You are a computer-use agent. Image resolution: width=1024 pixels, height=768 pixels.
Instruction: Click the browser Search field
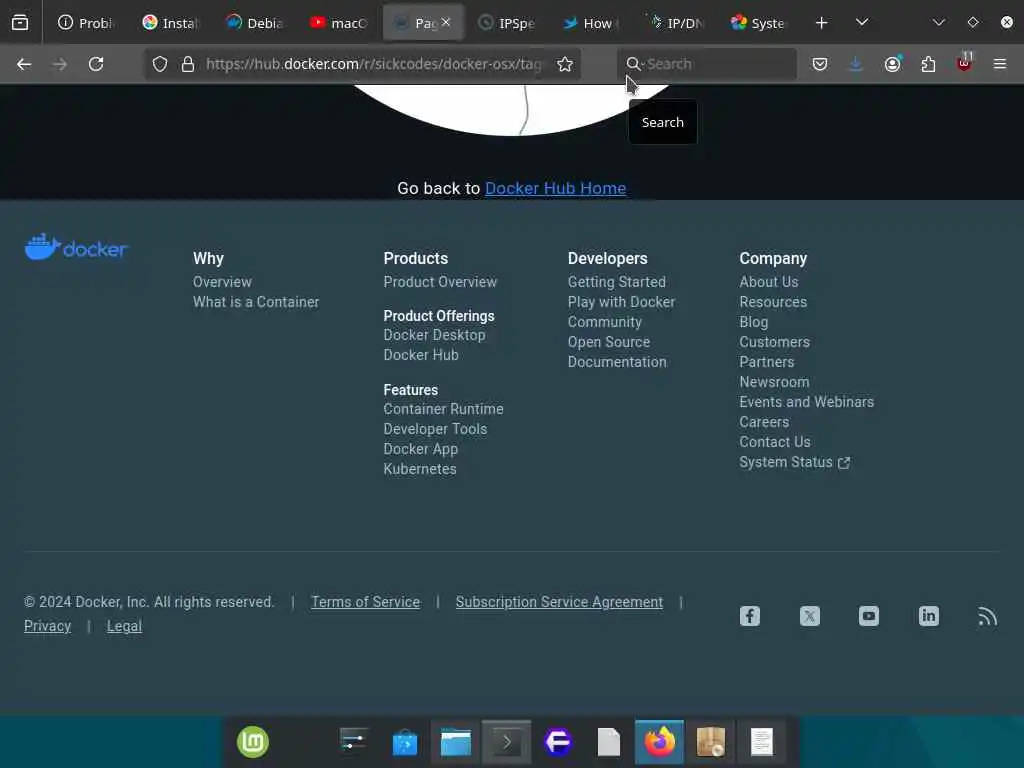click(x=707, y=64)
